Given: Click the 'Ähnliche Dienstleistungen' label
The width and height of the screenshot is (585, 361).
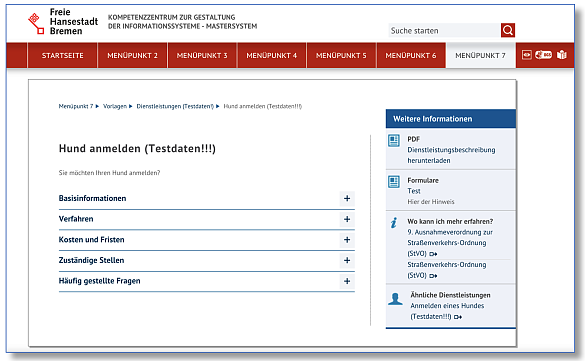Looking at the screenshot, I should tap(450, 295).
